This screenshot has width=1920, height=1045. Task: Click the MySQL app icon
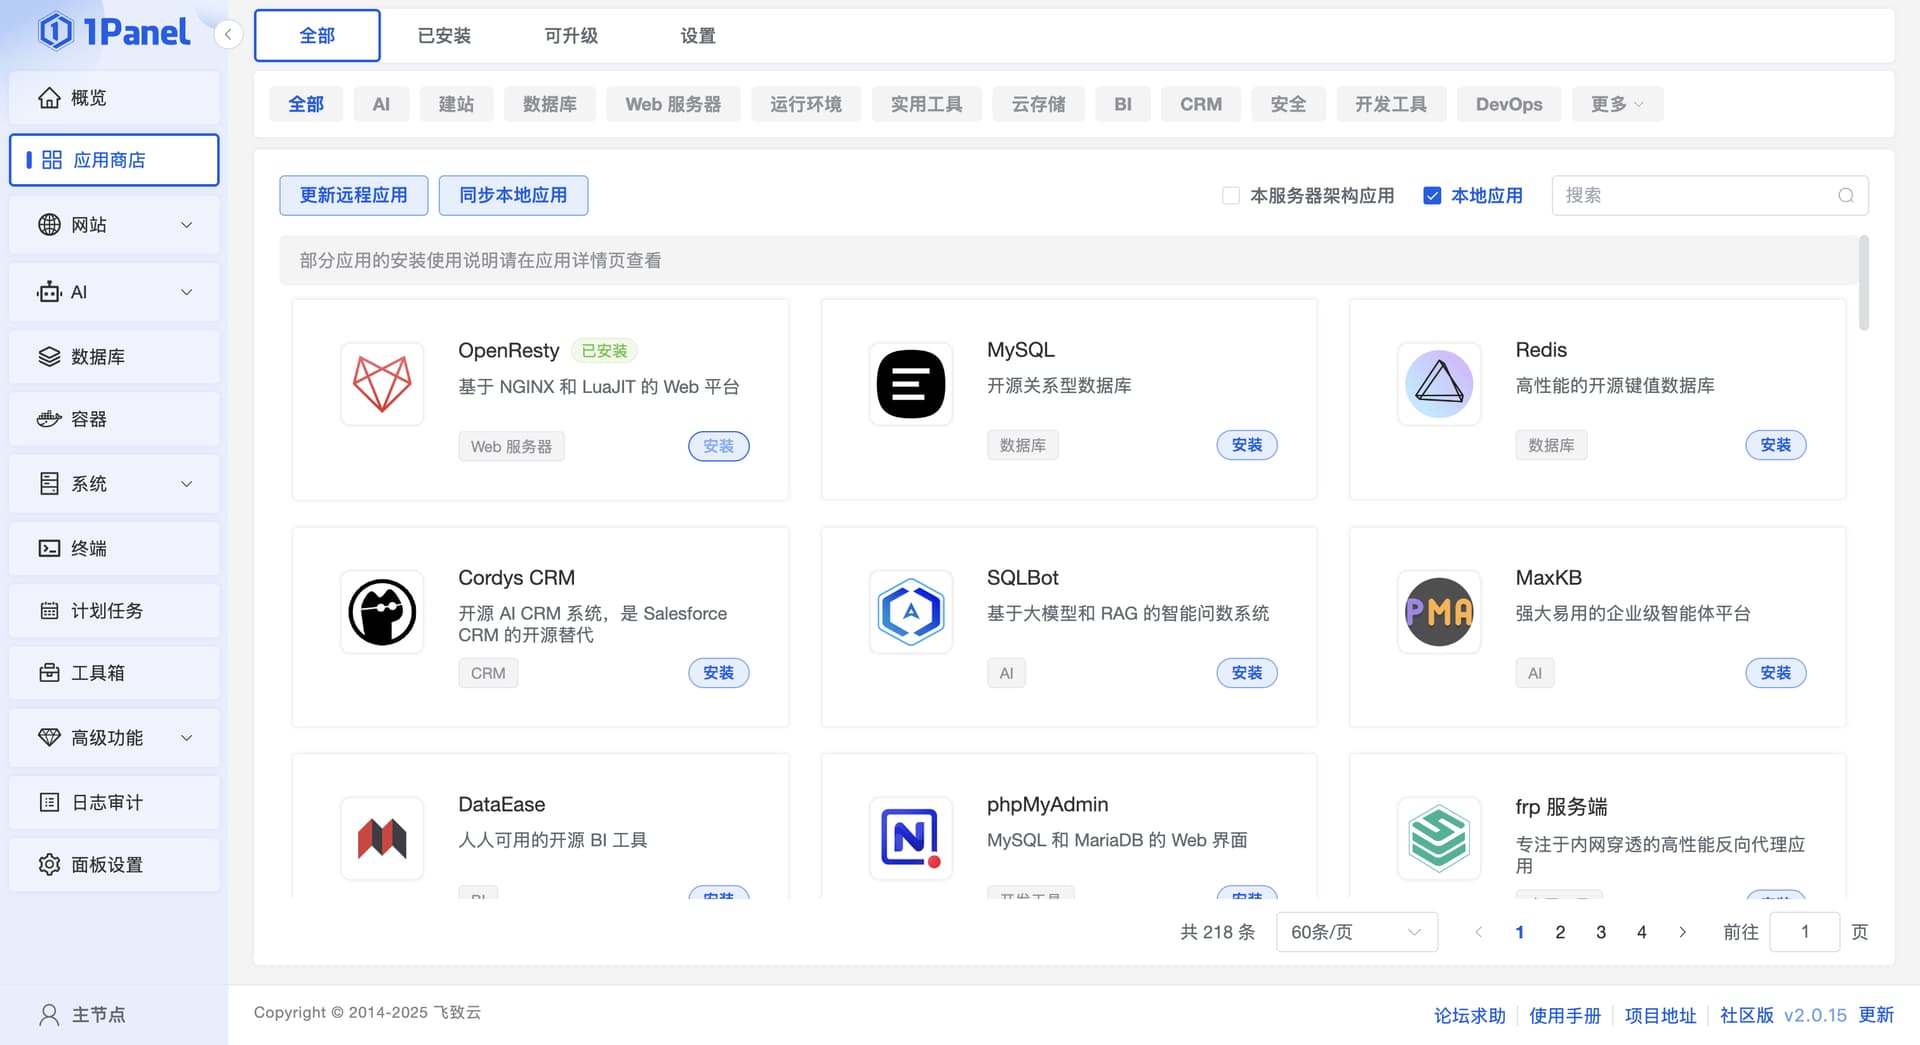pos(910,384)
